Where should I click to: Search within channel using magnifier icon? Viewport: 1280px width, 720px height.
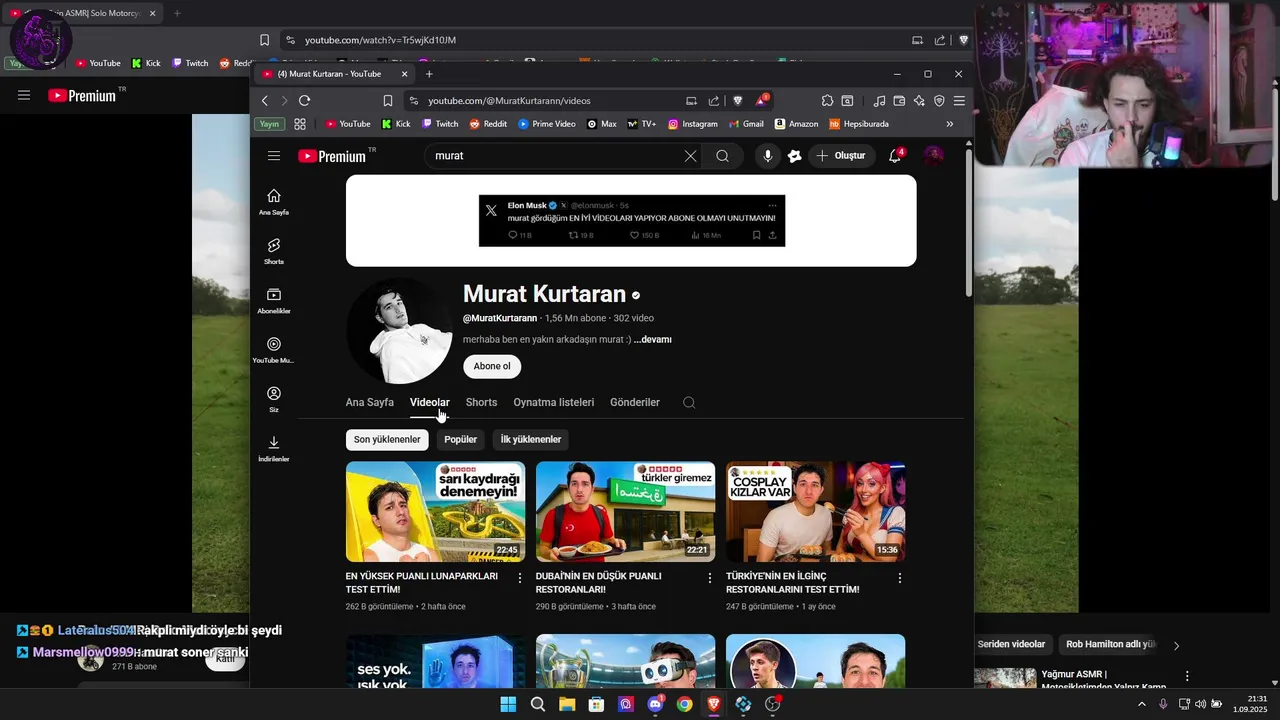pos(689,403)
